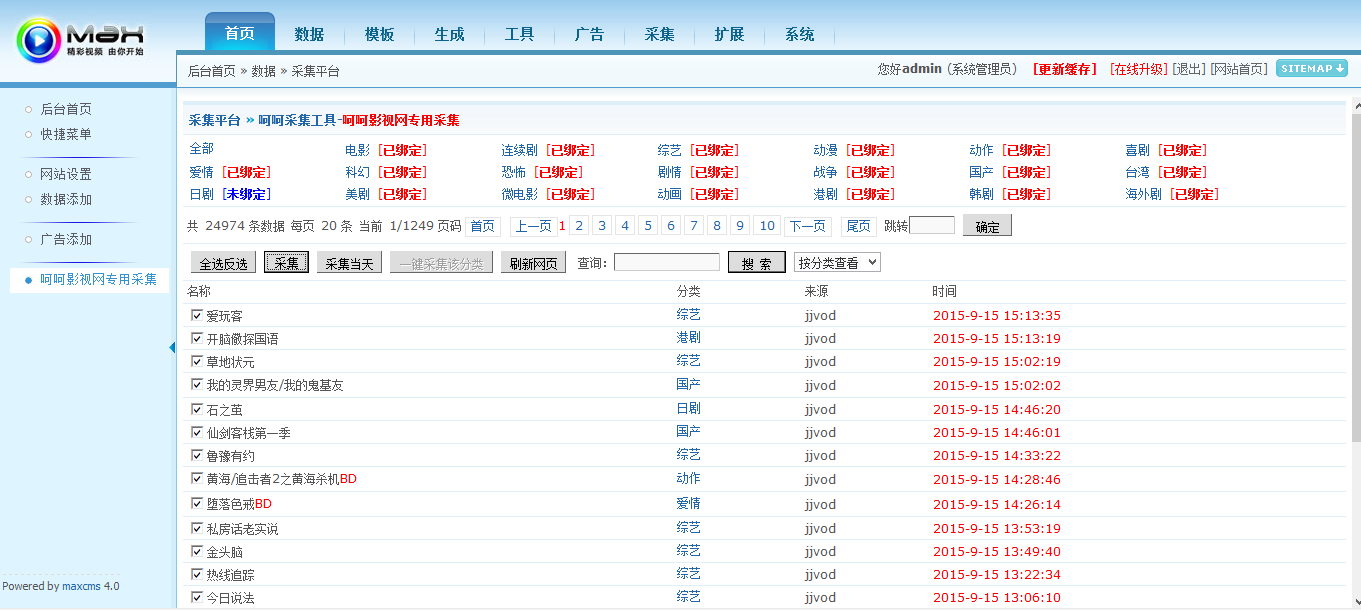
Task: Go to the last page via 尾页
Action: pyautogui.click(x=858, y=225)
